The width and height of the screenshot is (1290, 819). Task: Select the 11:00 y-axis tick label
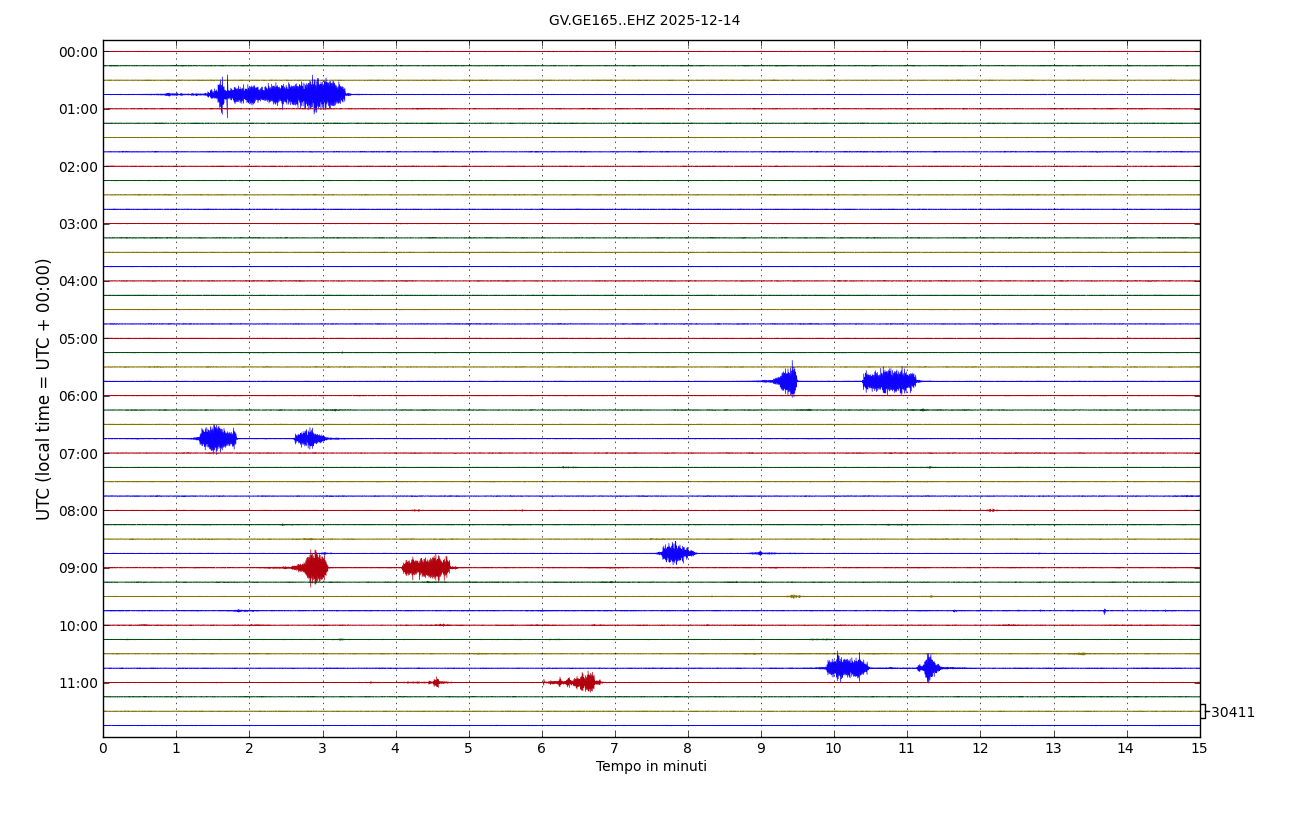click(x=78, y=683)
